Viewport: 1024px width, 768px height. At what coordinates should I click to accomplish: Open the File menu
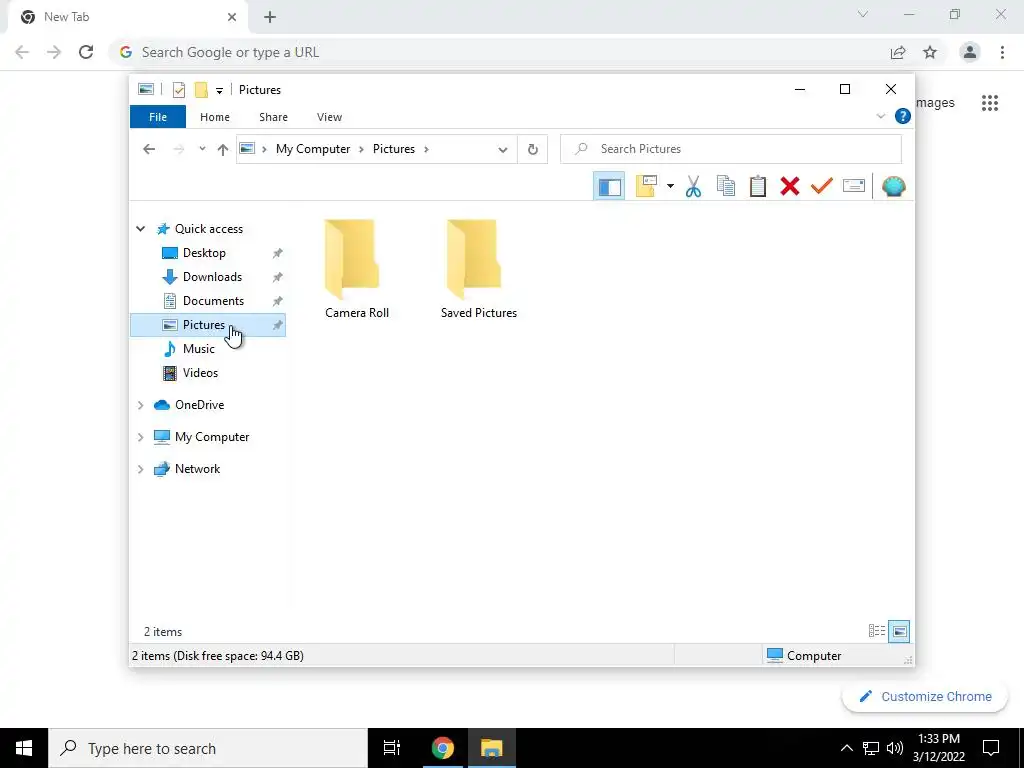click(x=158, y=117)
